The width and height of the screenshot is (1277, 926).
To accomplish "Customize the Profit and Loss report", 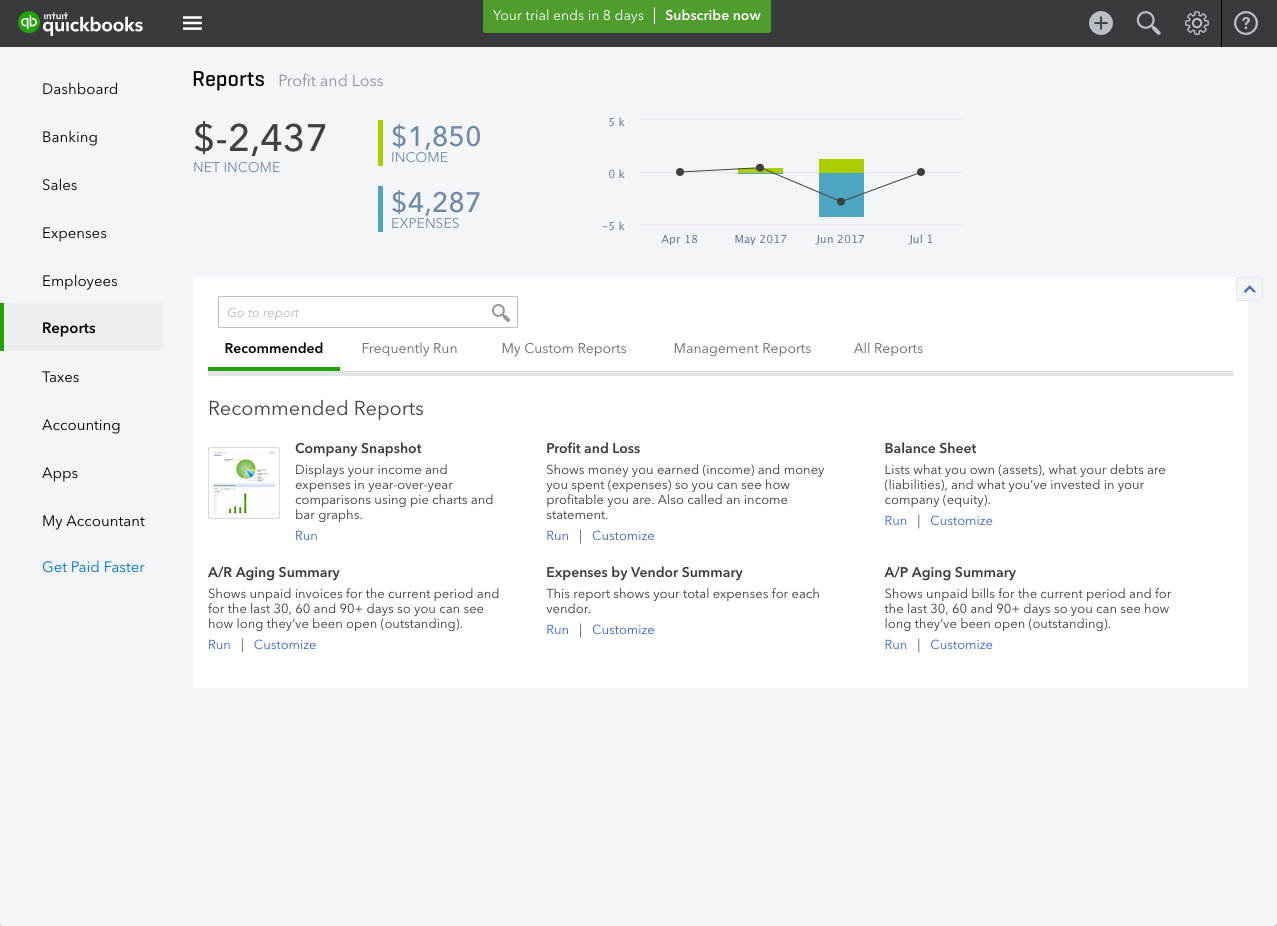I will (x=623, y=536).
